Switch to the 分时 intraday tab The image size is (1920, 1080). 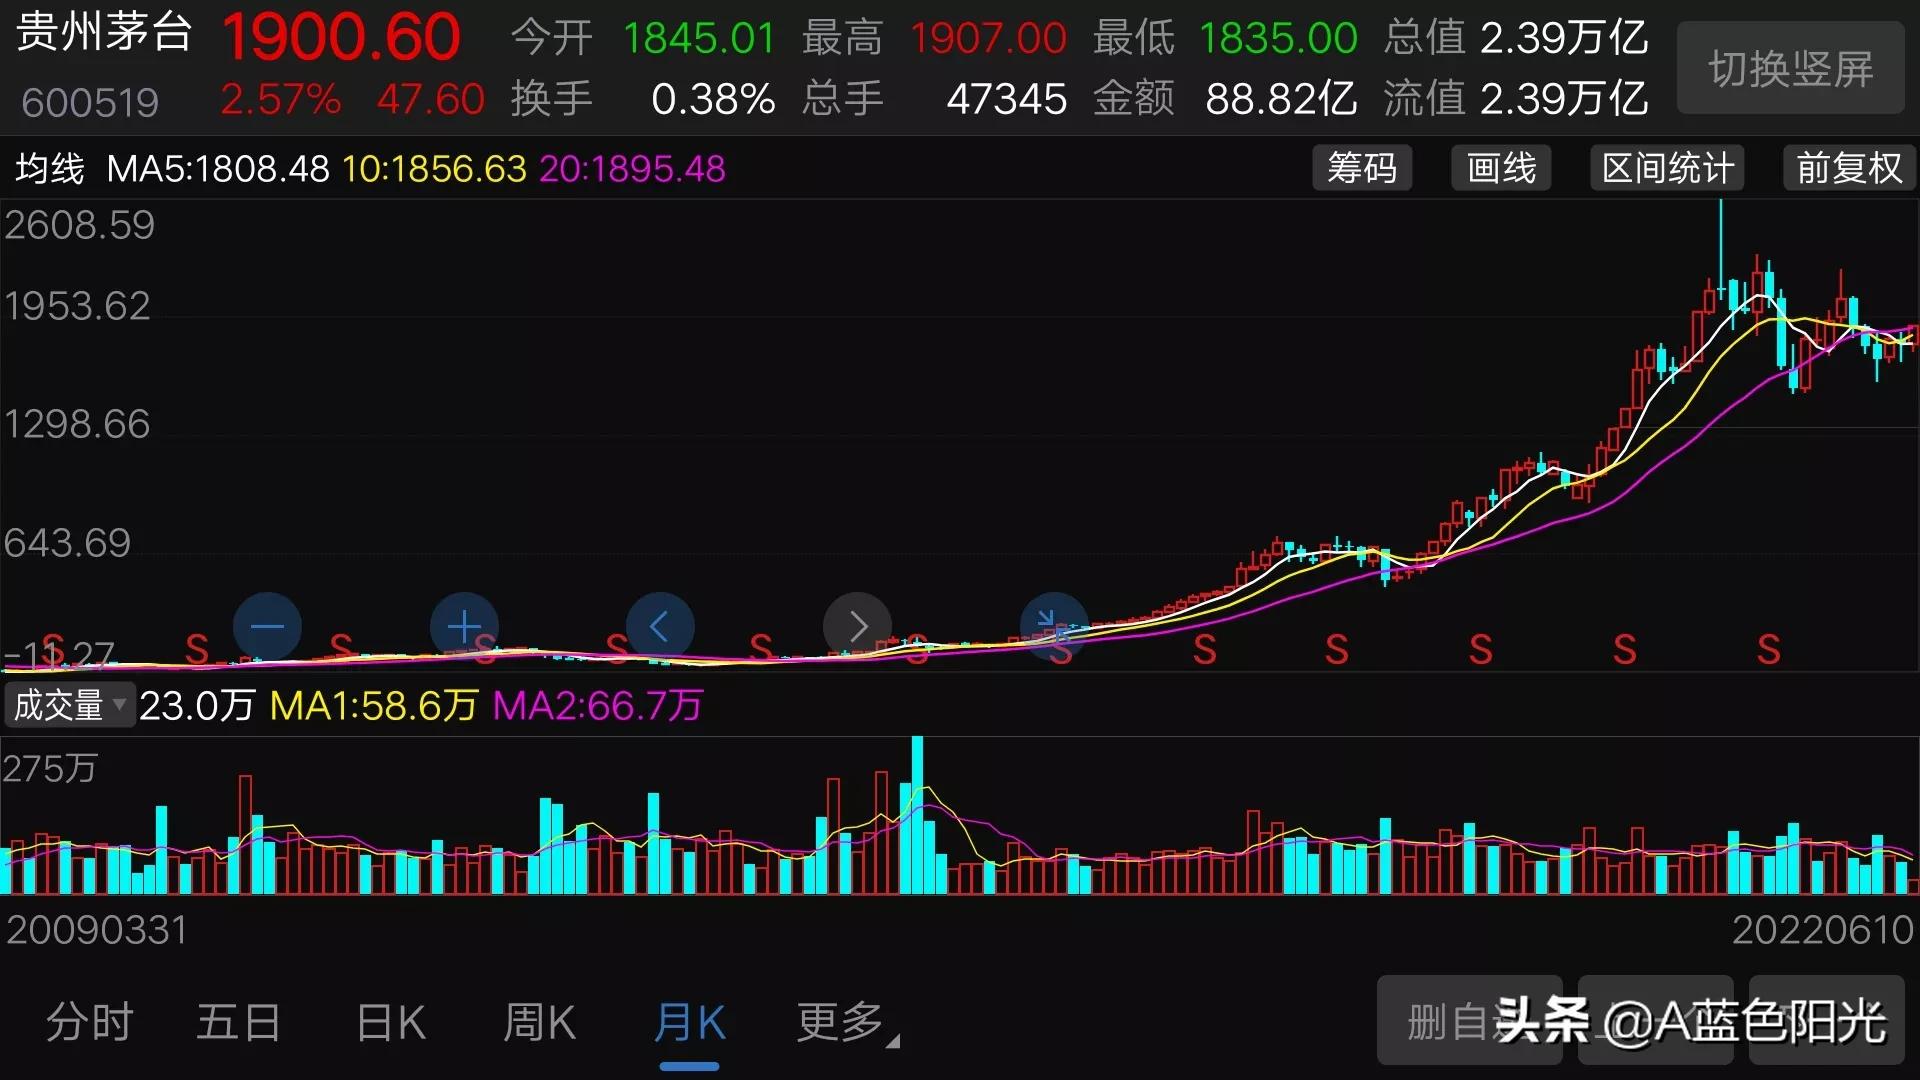point(88,1021)
